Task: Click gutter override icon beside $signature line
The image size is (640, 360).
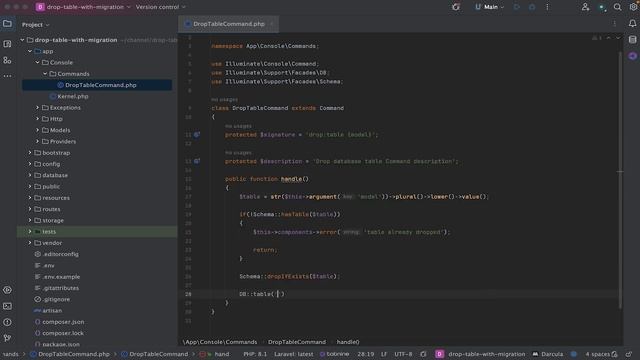Action: point(197,134)
